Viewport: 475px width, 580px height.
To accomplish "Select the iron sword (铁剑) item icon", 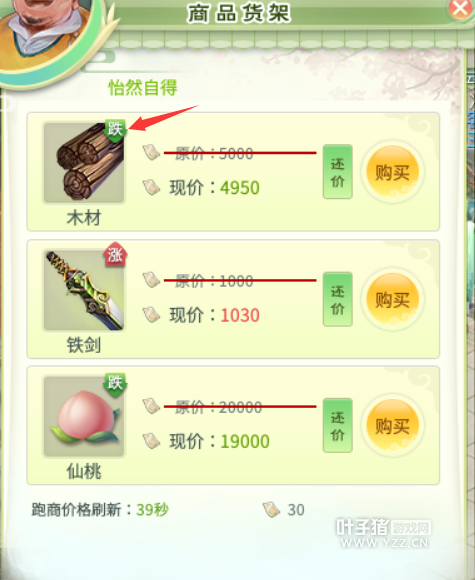I will point(84,290).
